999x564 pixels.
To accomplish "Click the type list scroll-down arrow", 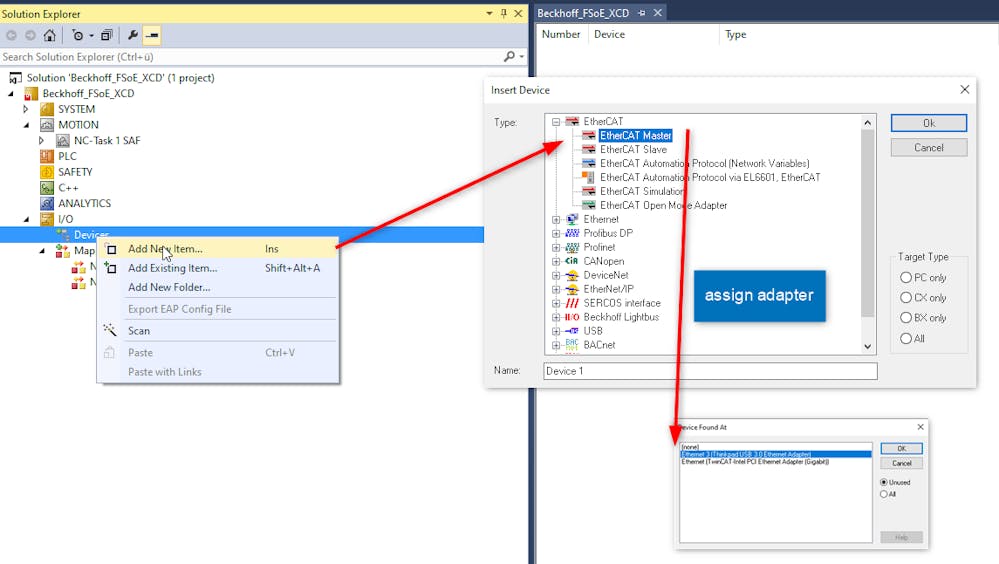I will [868, 347].
